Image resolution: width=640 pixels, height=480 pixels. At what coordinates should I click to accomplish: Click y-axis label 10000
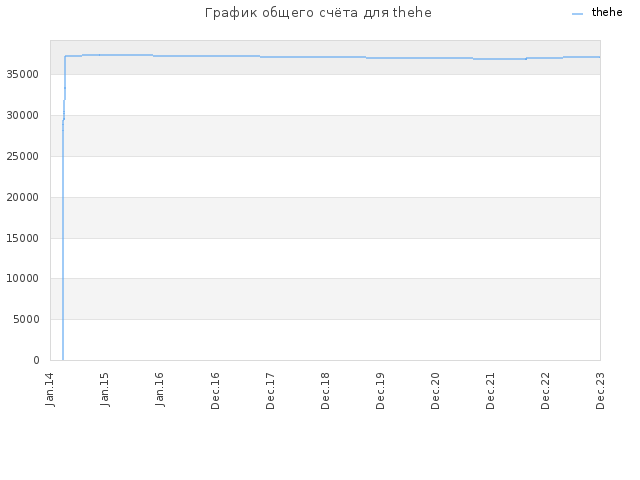(22, 278)
